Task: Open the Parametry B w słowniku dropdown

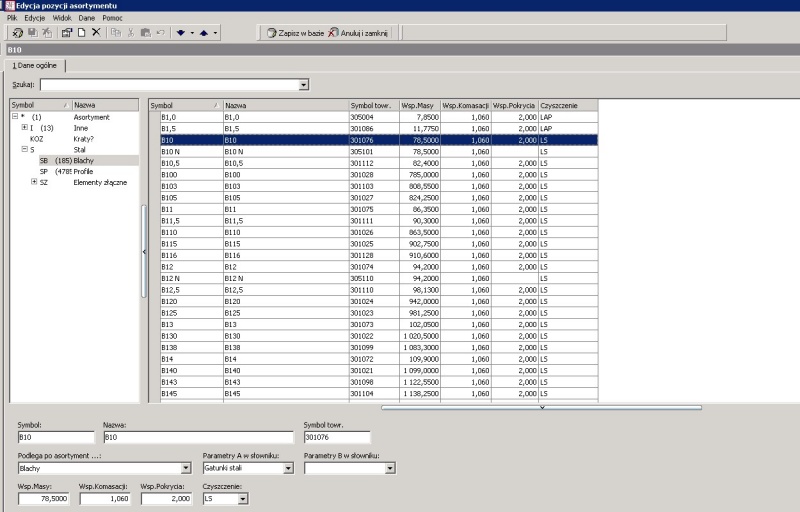Action: coord(390,468)
